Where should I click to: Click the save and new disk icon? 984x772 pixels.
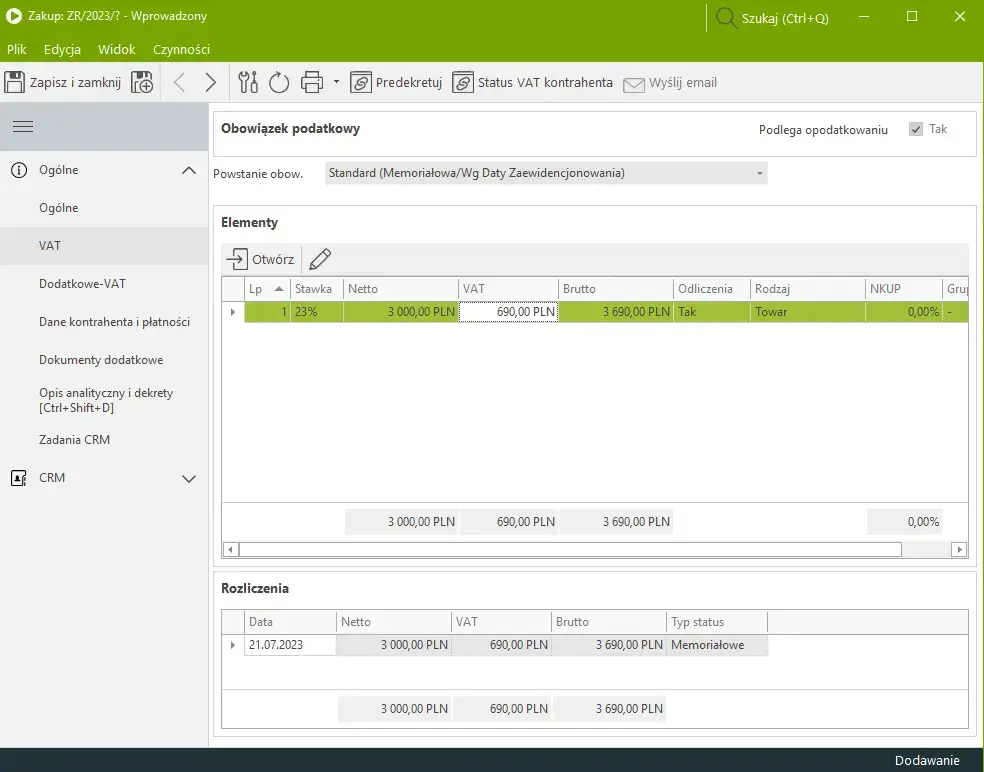click(x=142, y=83)
